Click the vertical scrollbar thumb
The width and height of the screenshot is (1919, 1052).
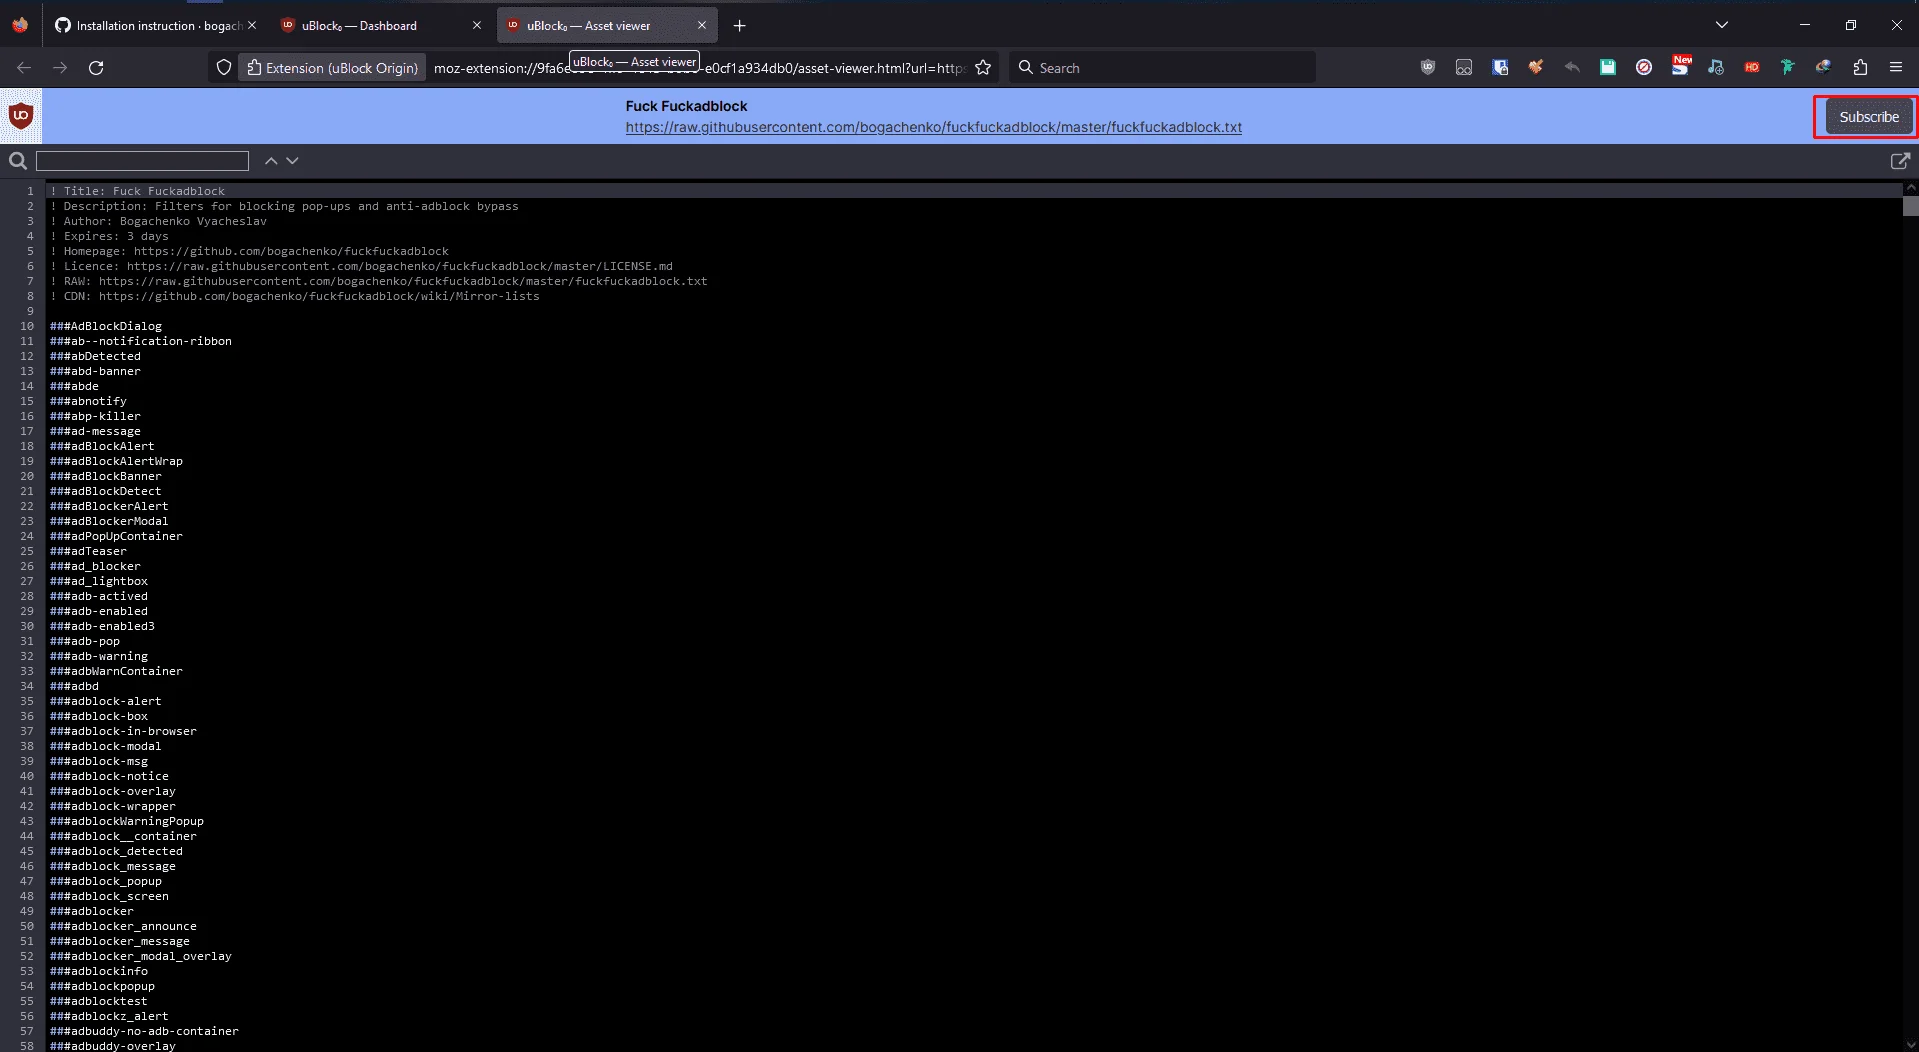(x=1910, y=206)
